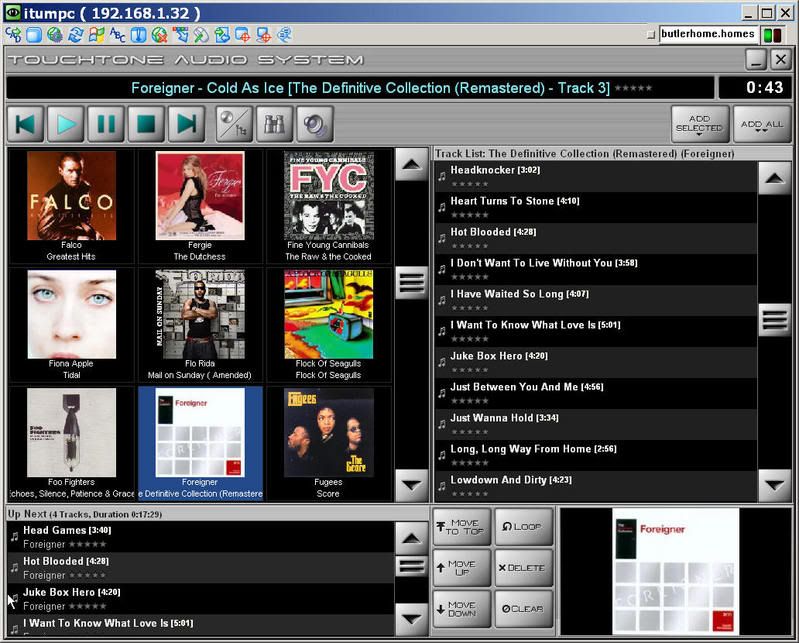Click the now-playing star rating
This screenshot has height=643, width=799.
point(633,88)
